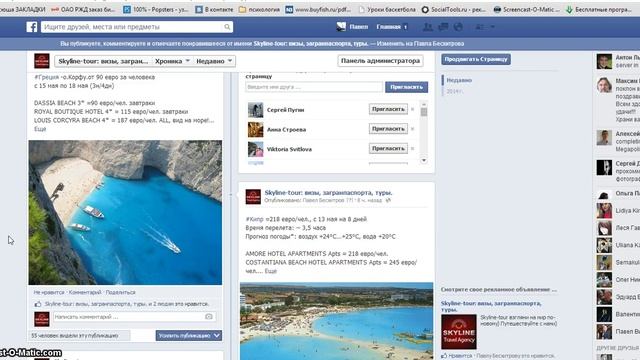
Task: Remove Анна Строева suggestion with x
Action: [x=413, y=129]
